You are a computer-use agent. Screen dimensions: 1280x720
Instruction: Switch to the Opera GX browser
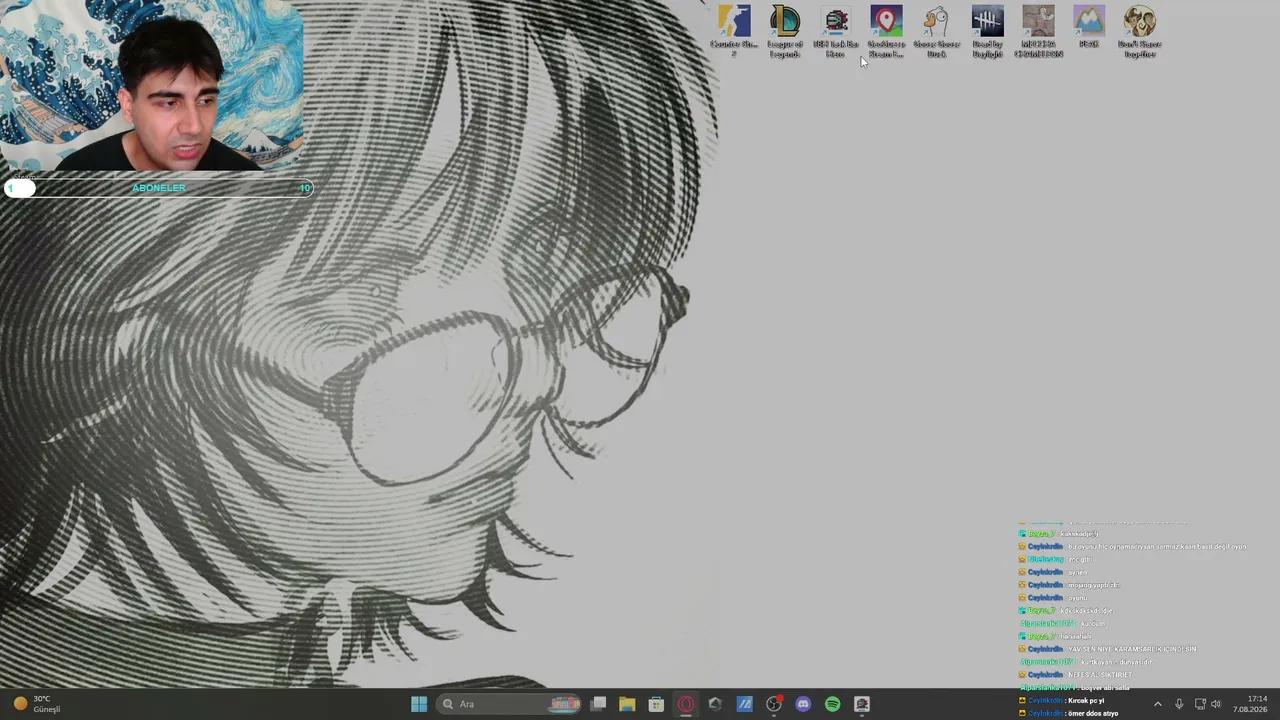(686, 704)
